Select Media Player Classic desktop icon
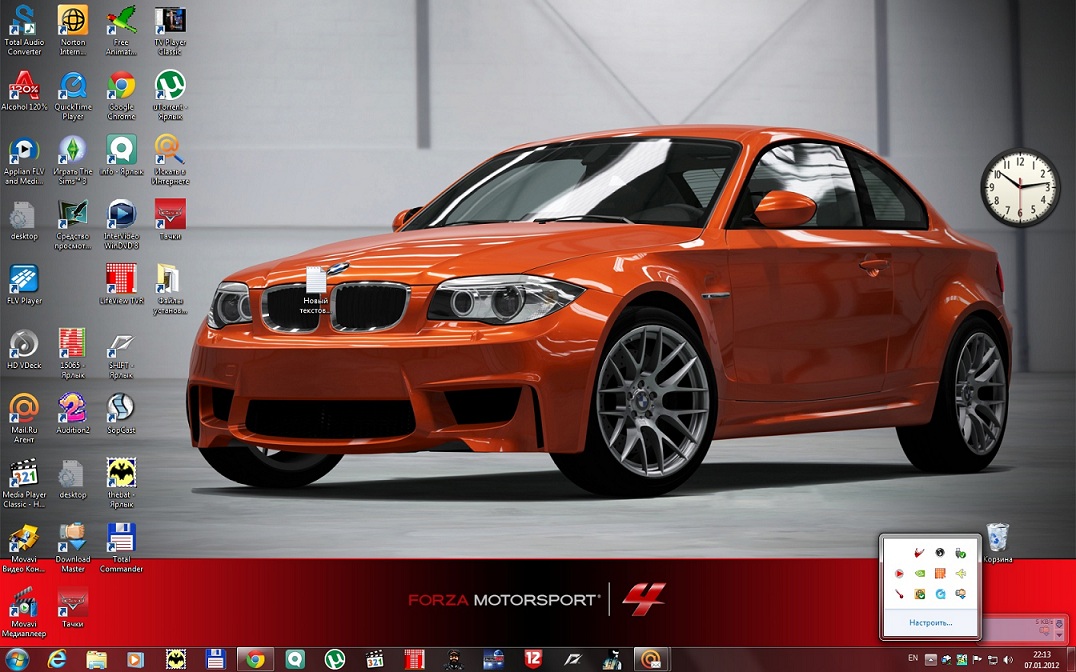Viewport: 1076px width, 672px height. click(x=24, y=483)
